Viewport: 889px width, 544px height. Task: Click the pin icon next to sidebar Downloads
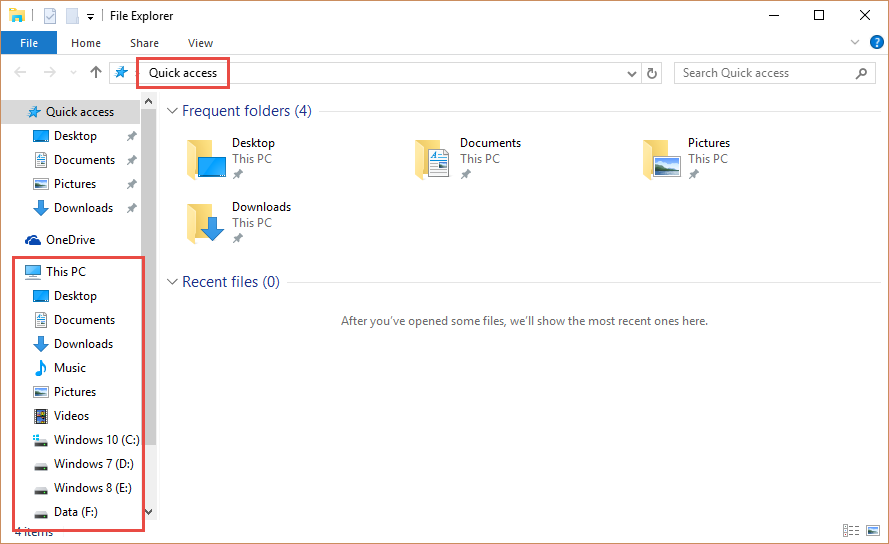point(132,208)
